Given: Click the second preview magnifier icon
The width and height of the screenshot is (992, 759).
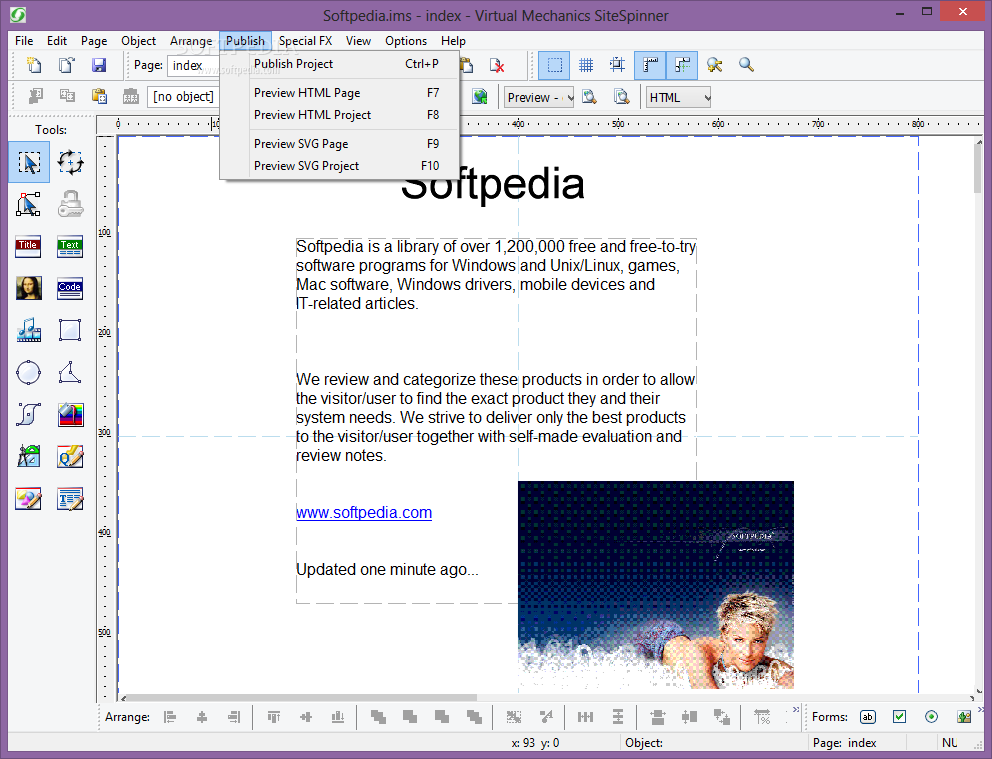Looking at the screenshot, I should tap(622, 97).
